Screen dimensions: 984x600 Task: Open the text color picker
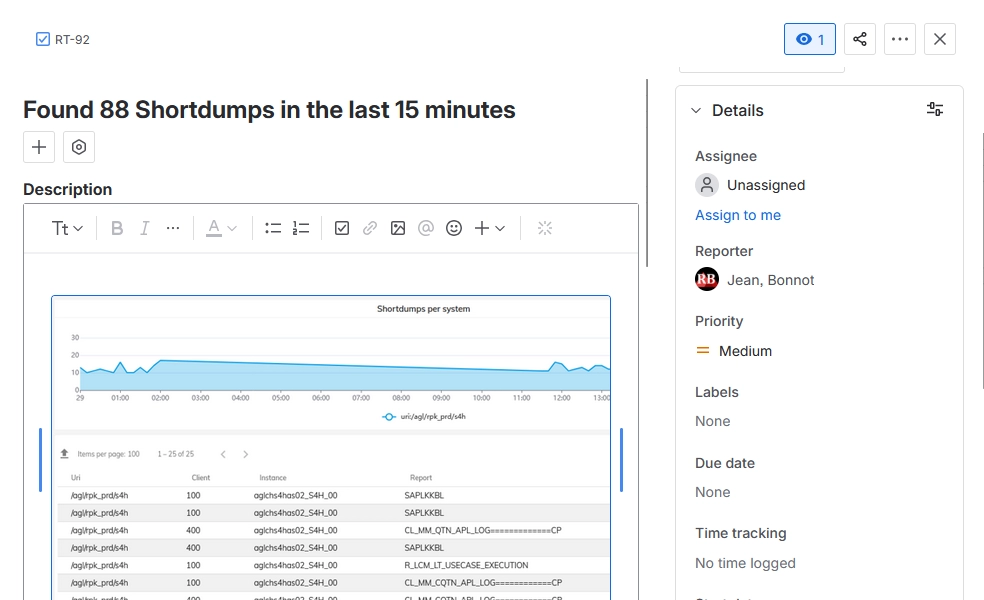[218, 228]
